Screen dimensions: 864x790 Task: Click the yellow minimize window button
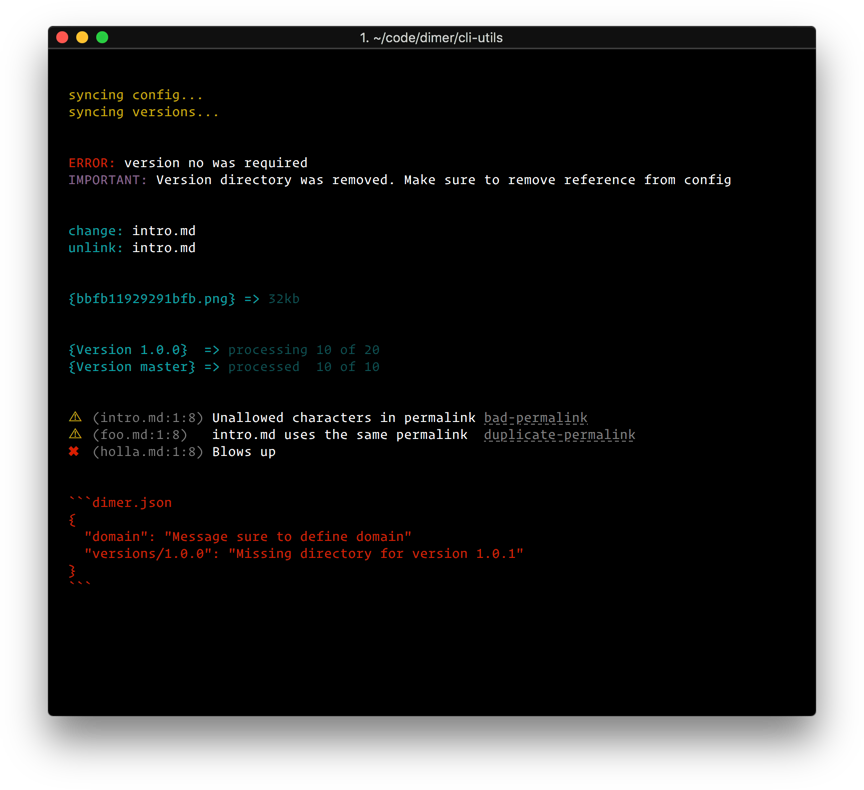pos(82,37)
